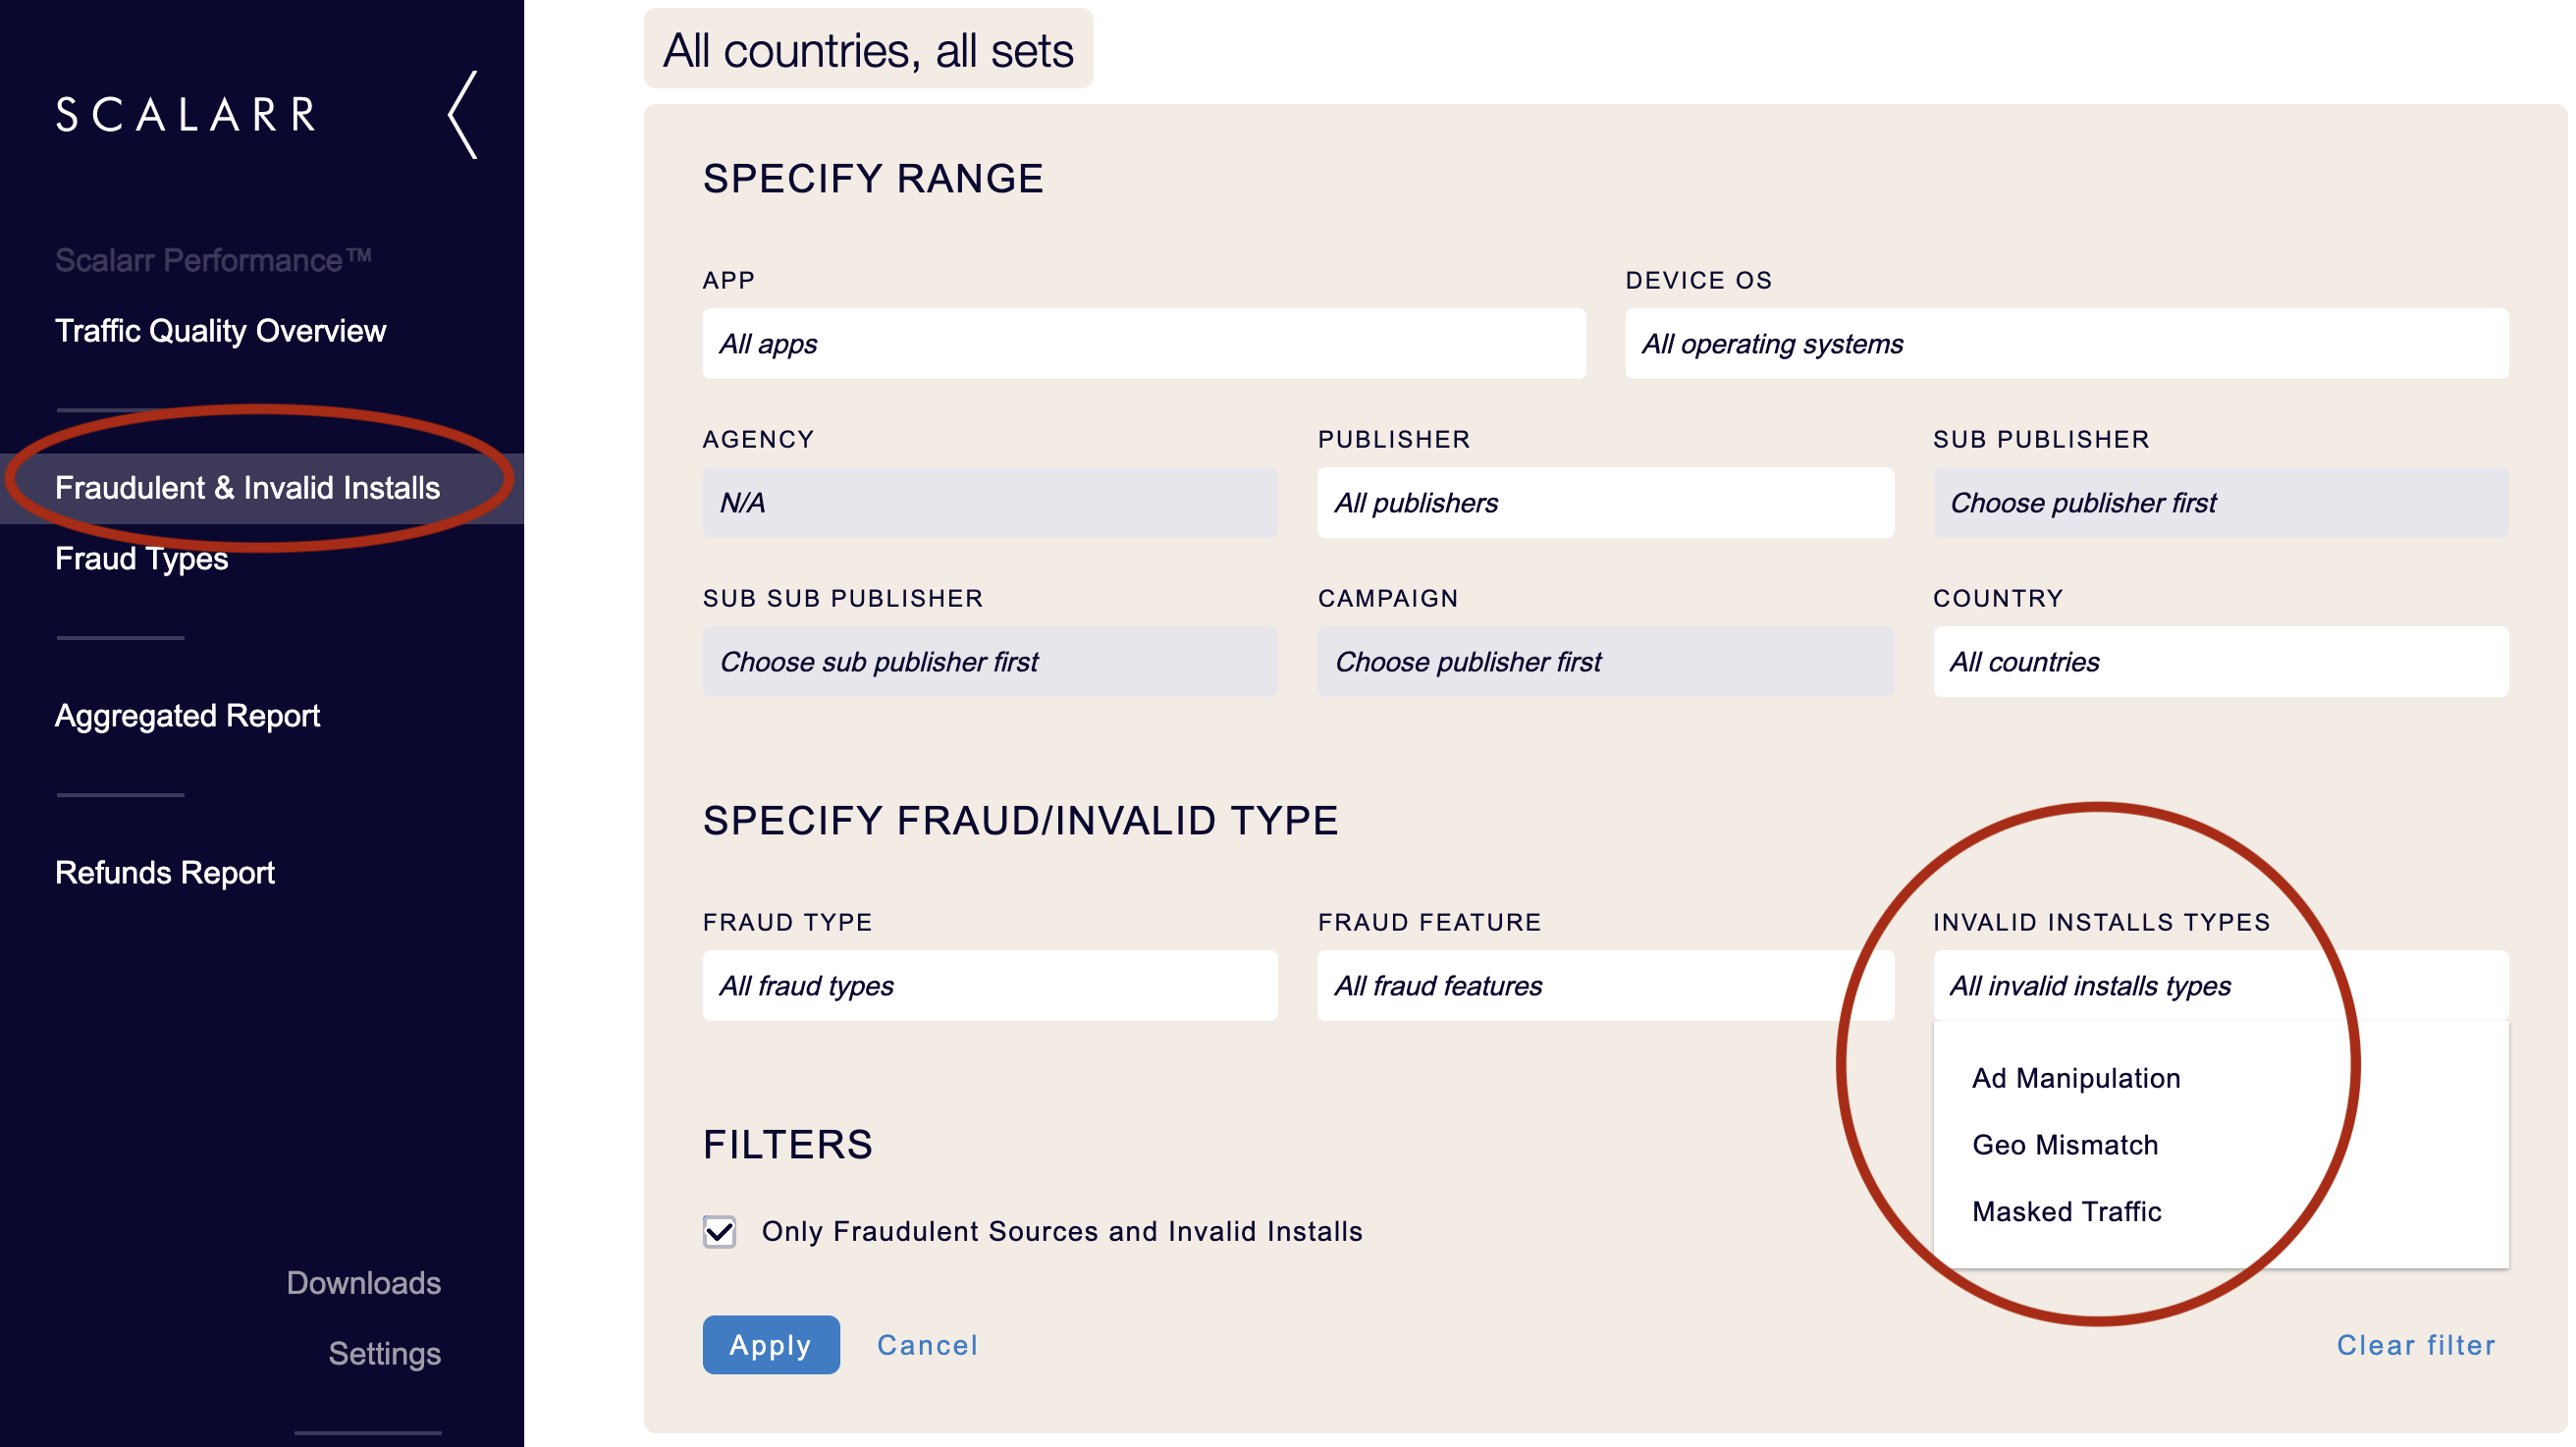
Task: Open the Device OS dropdown
Action: pos(2066,344)
